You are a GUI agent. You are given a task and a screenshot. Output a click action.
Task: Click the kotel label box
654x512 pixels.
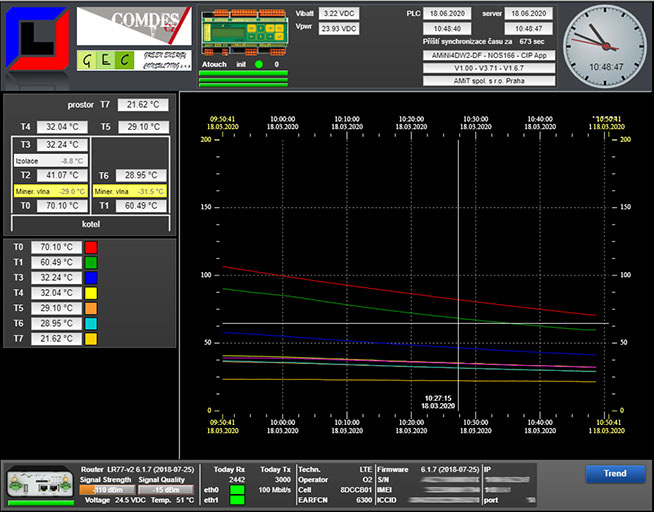coord(91,224)
